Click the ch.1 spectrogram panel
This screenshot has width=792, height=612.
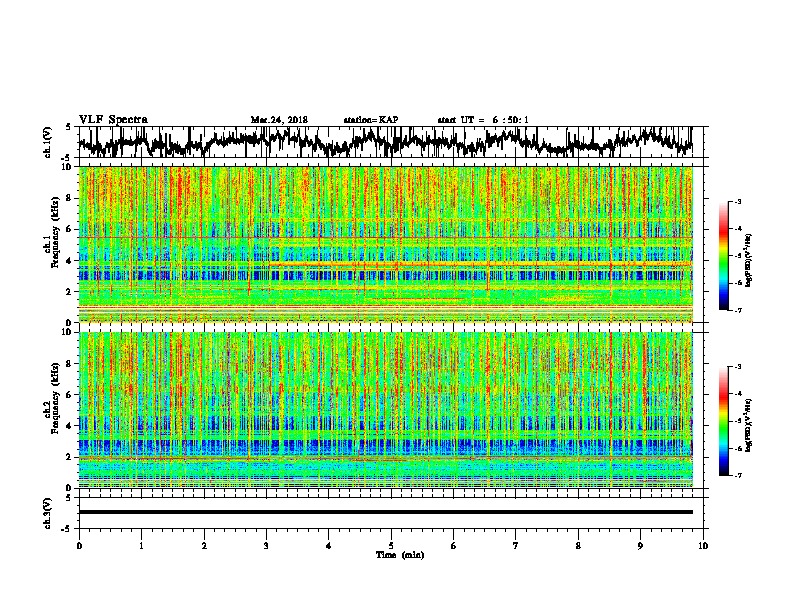point(385,244)
